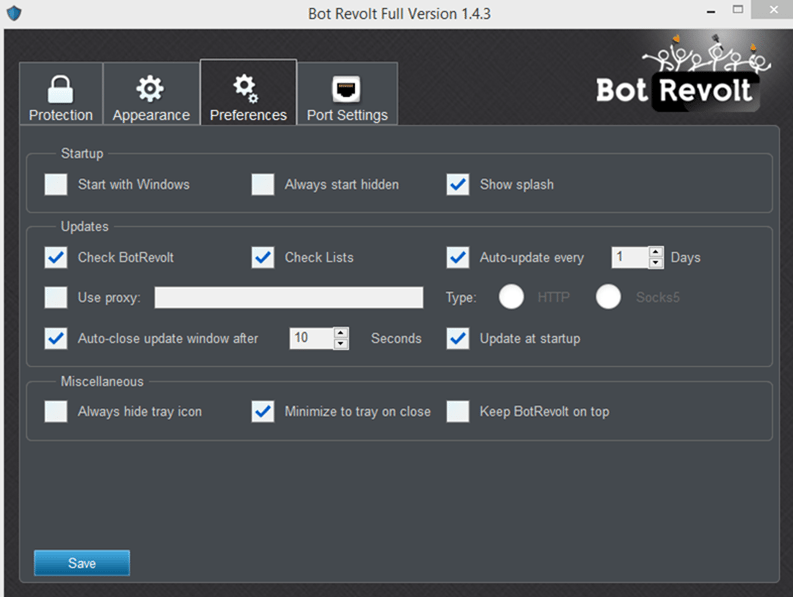Uncheck the Check Lists option
The image size is (793, 597).
[263, 258]
